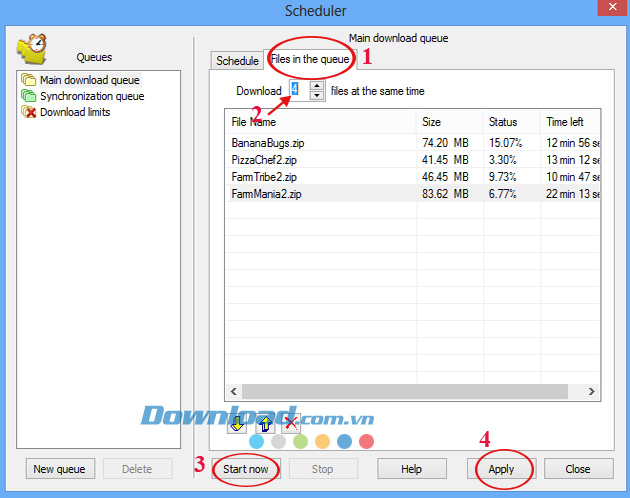The height and width of the screenshot is (498, 630).
Task: Click the Close button at bottom
Action: click(x=579, y=469)
